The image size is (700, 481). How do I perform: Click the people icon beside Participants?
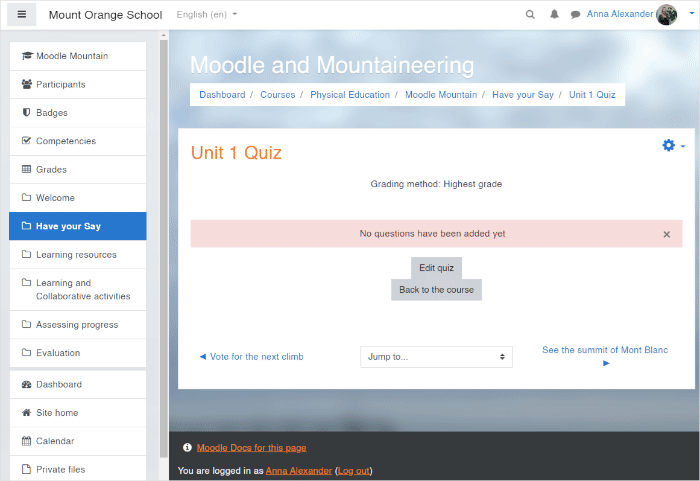click(27, 84)
